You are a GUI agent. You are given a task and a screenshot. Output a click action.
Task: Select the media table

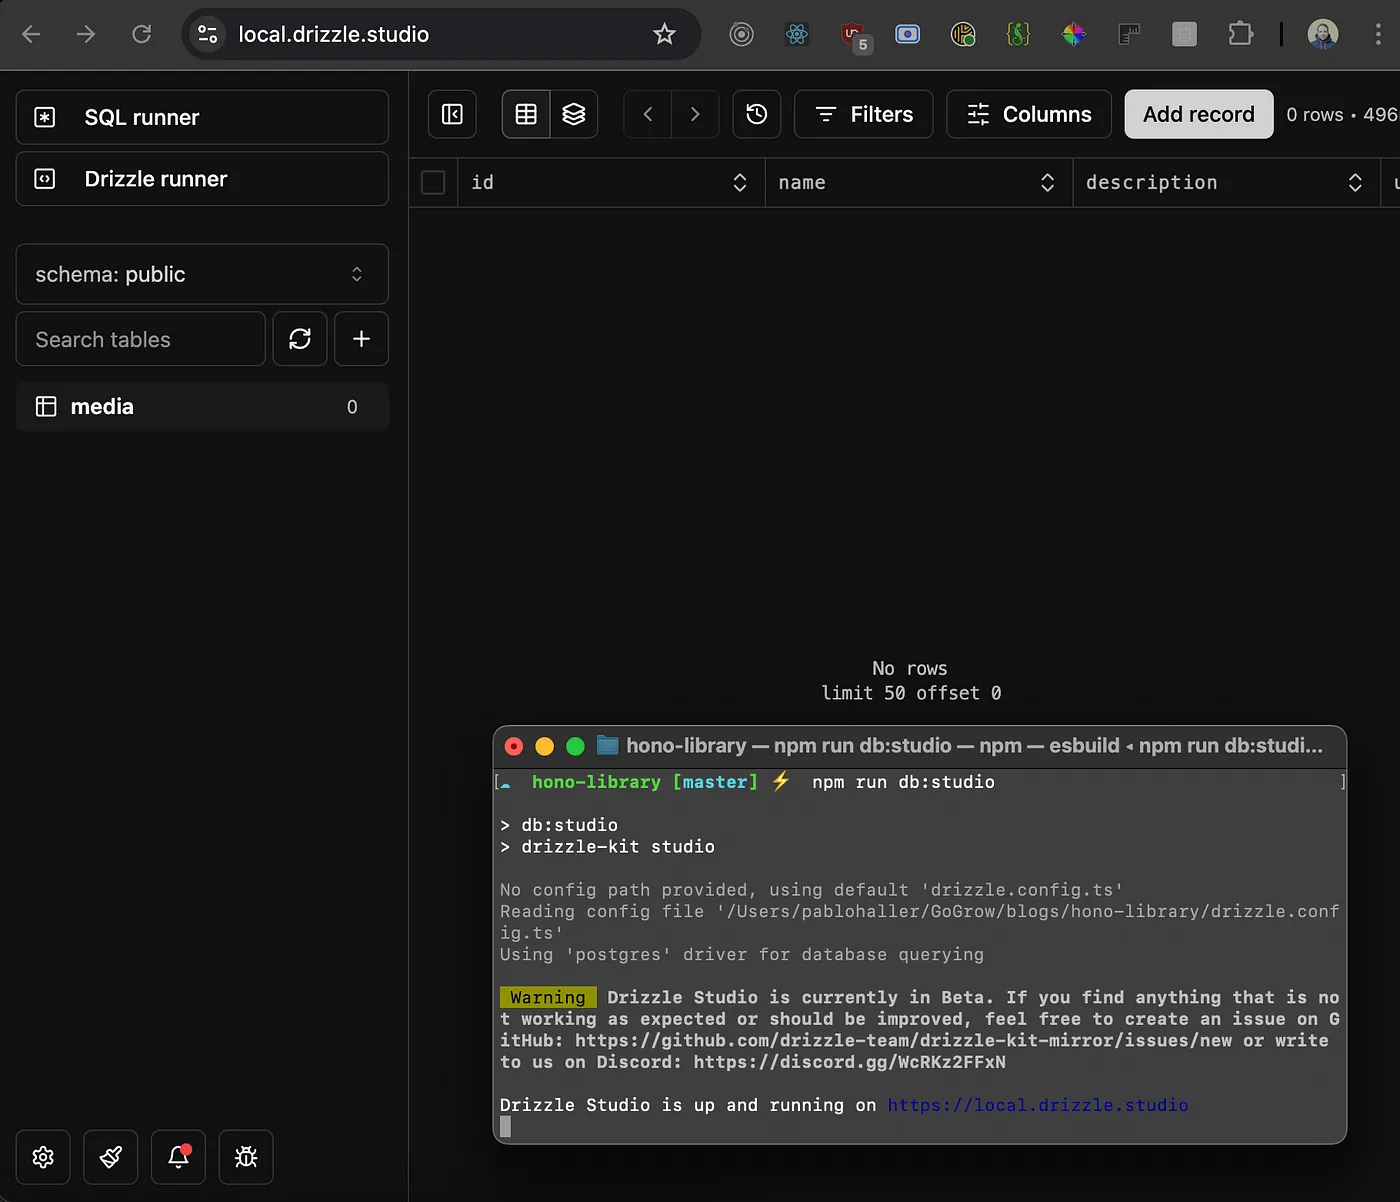[x=202, y=406]
